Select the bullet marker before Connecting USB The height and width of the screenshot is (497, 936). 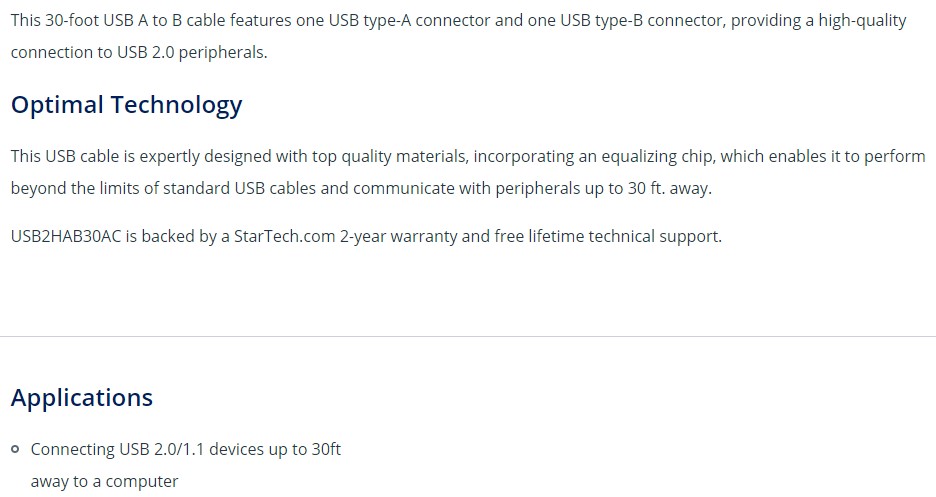click(16, 449)
